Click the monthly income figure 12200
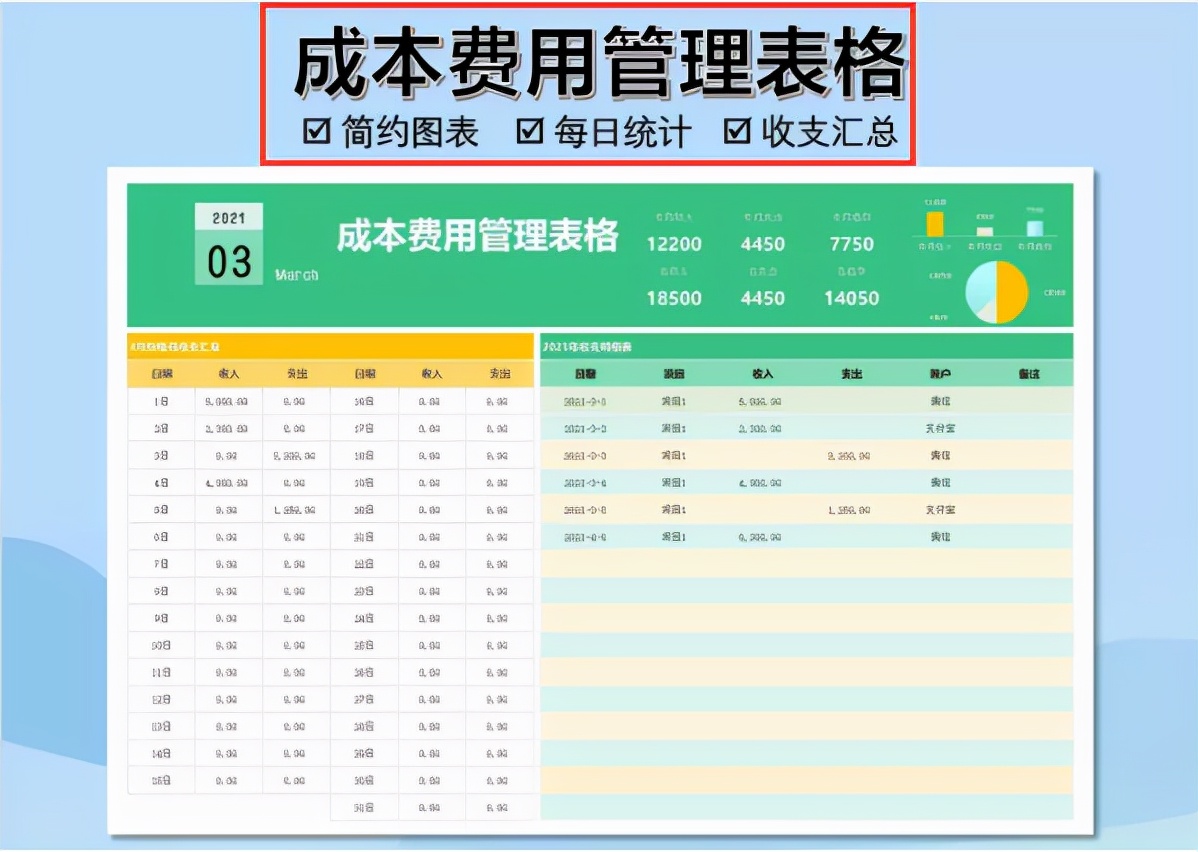The width and height of the screenshot is (1198, 852). coord(675,243)
